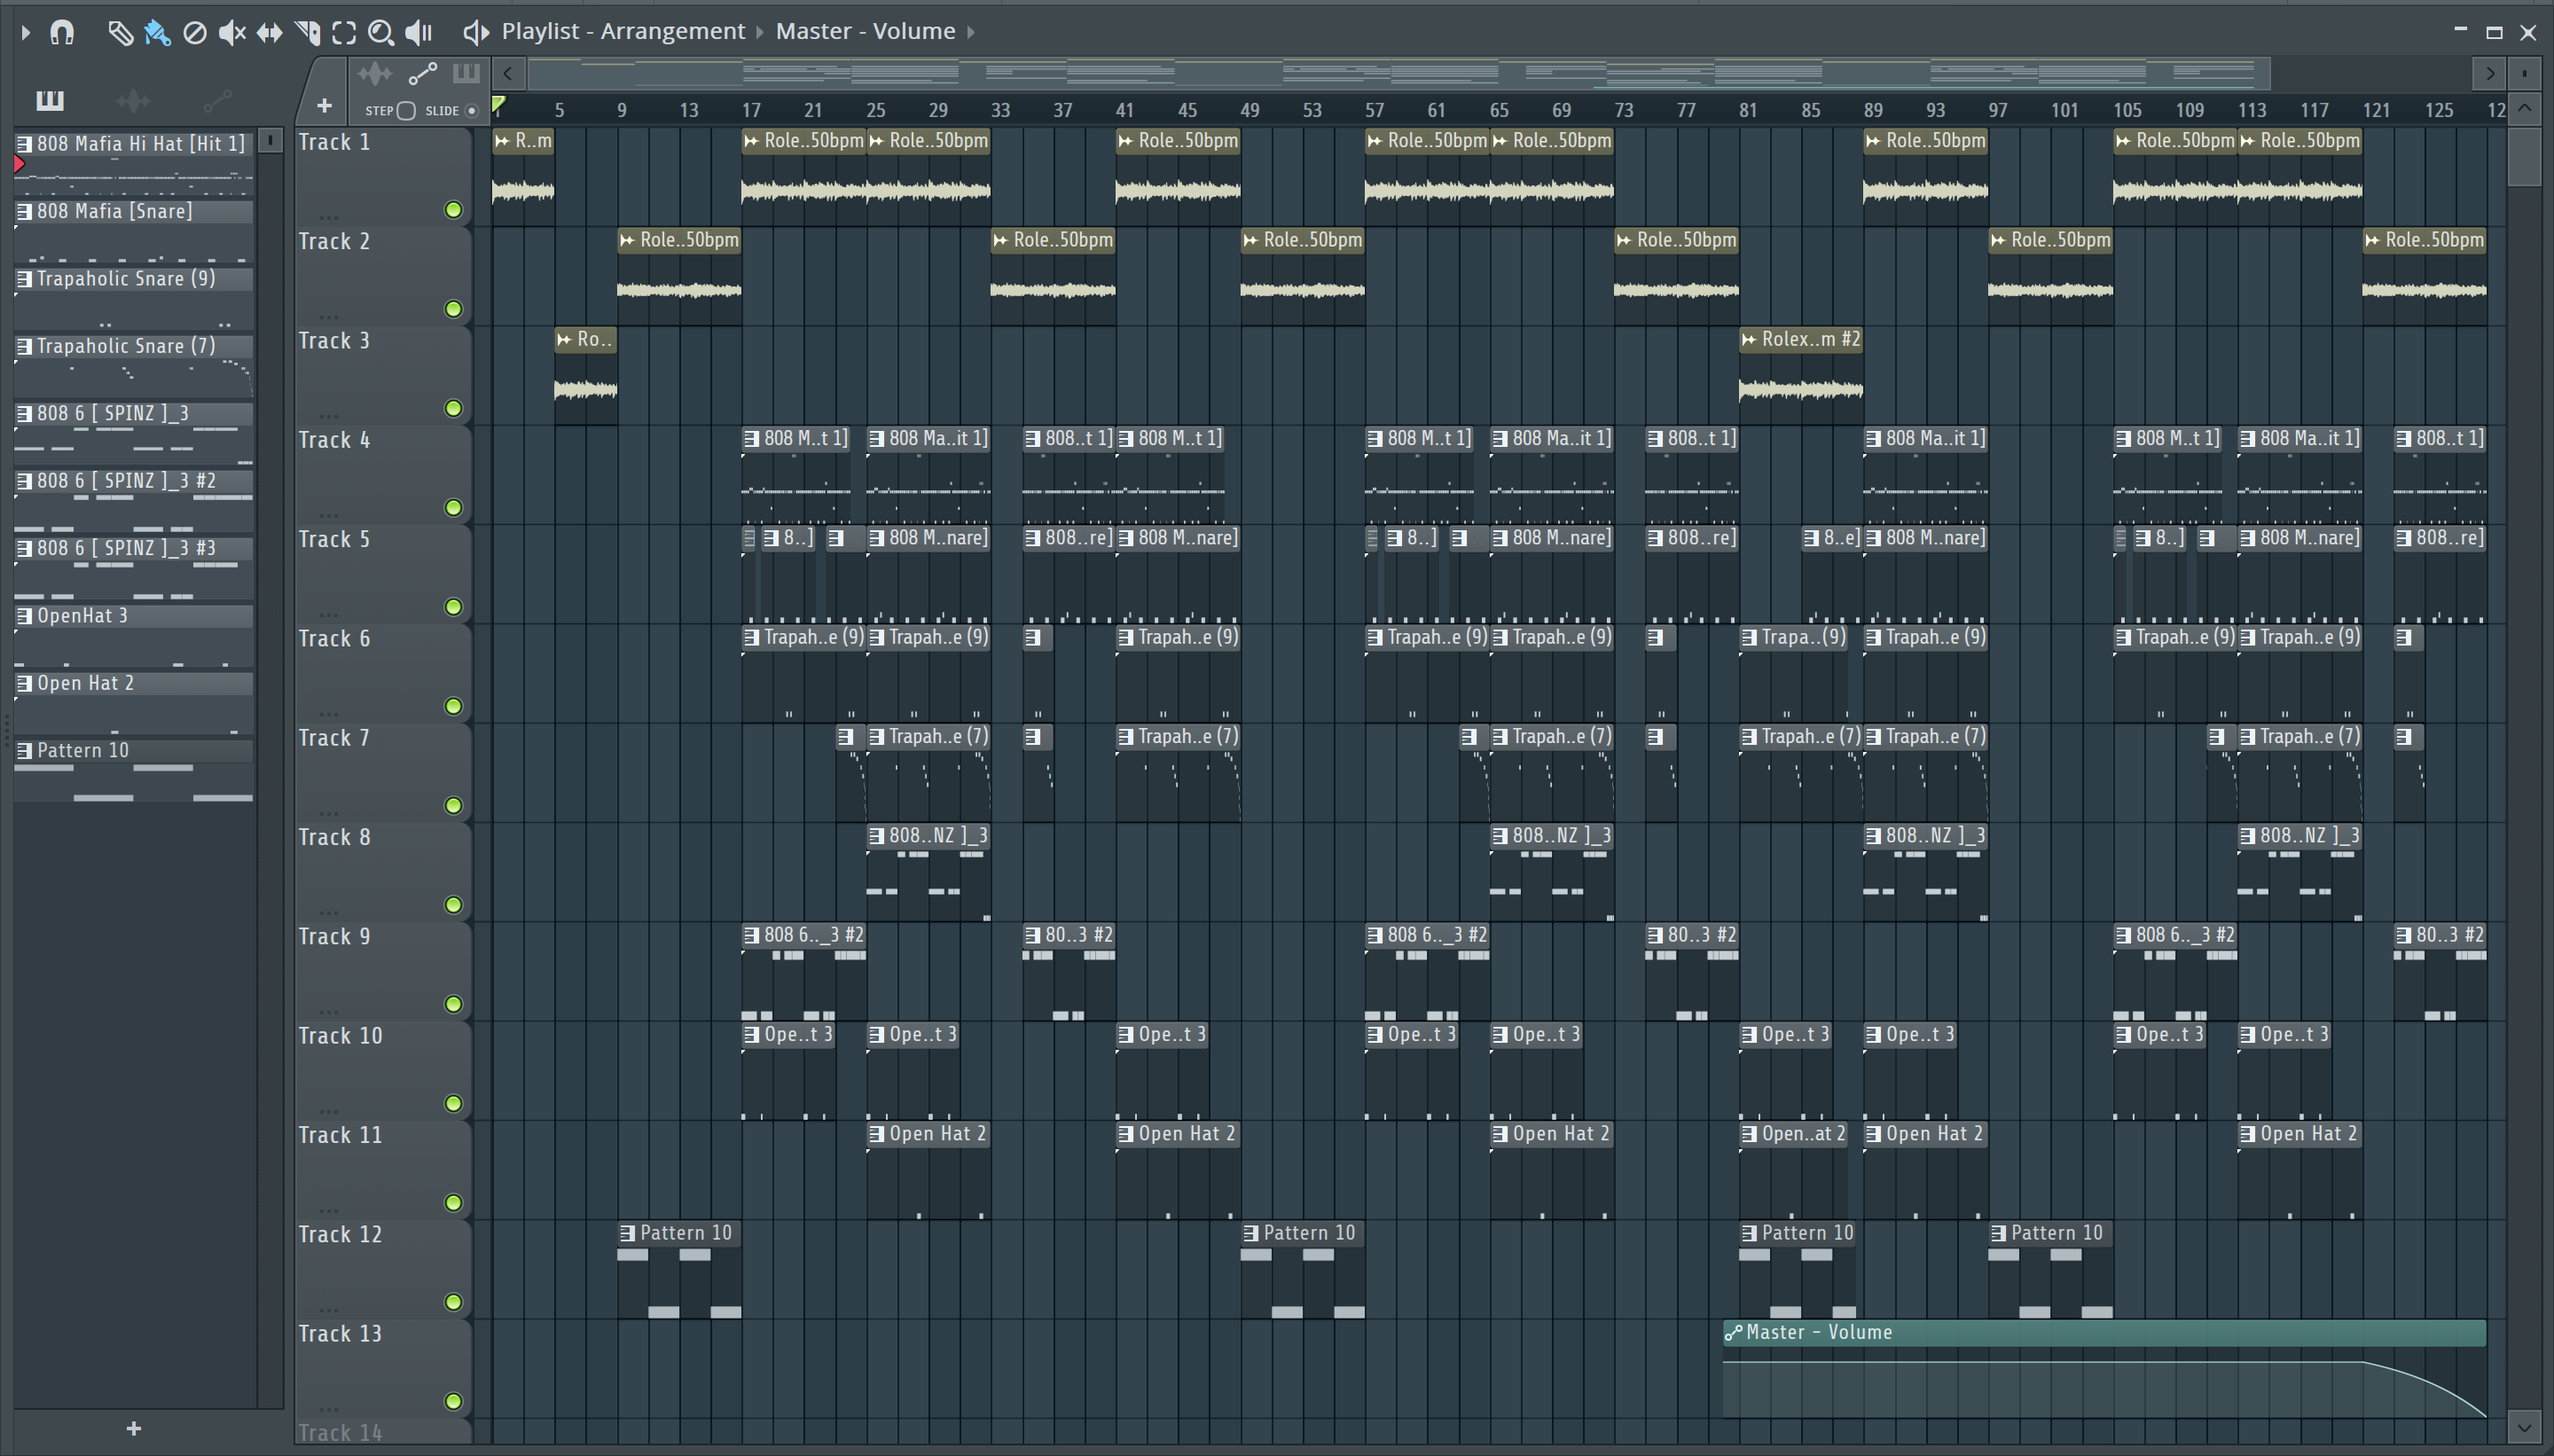Open the playlist options menu arrow
Image resolution: width=2554 pixels, height=1456 pixels.
(25, 33)
